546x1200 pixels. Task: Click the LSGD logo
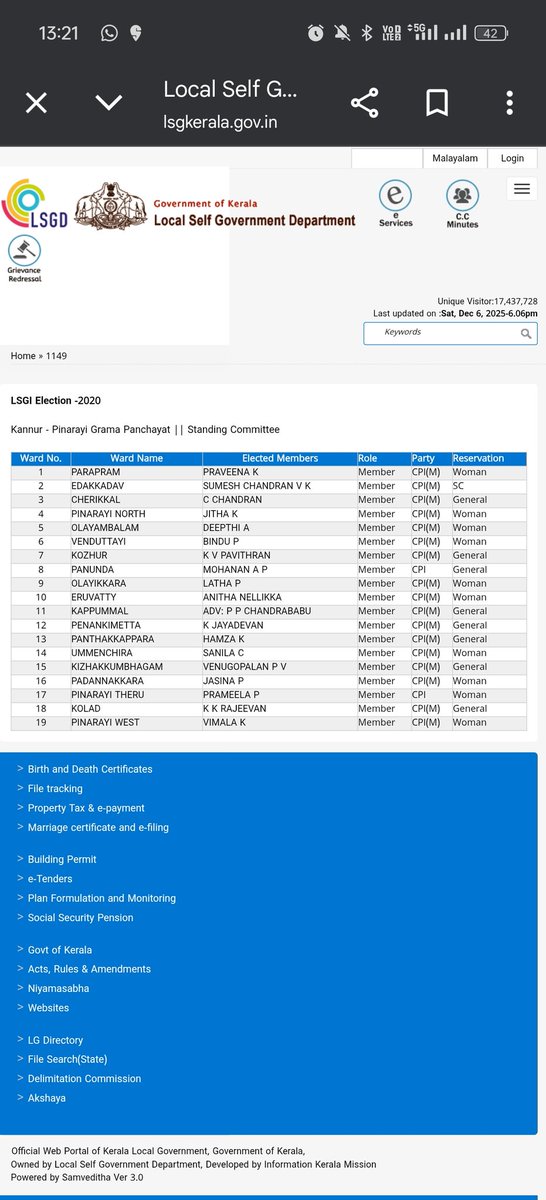(36, 203)
